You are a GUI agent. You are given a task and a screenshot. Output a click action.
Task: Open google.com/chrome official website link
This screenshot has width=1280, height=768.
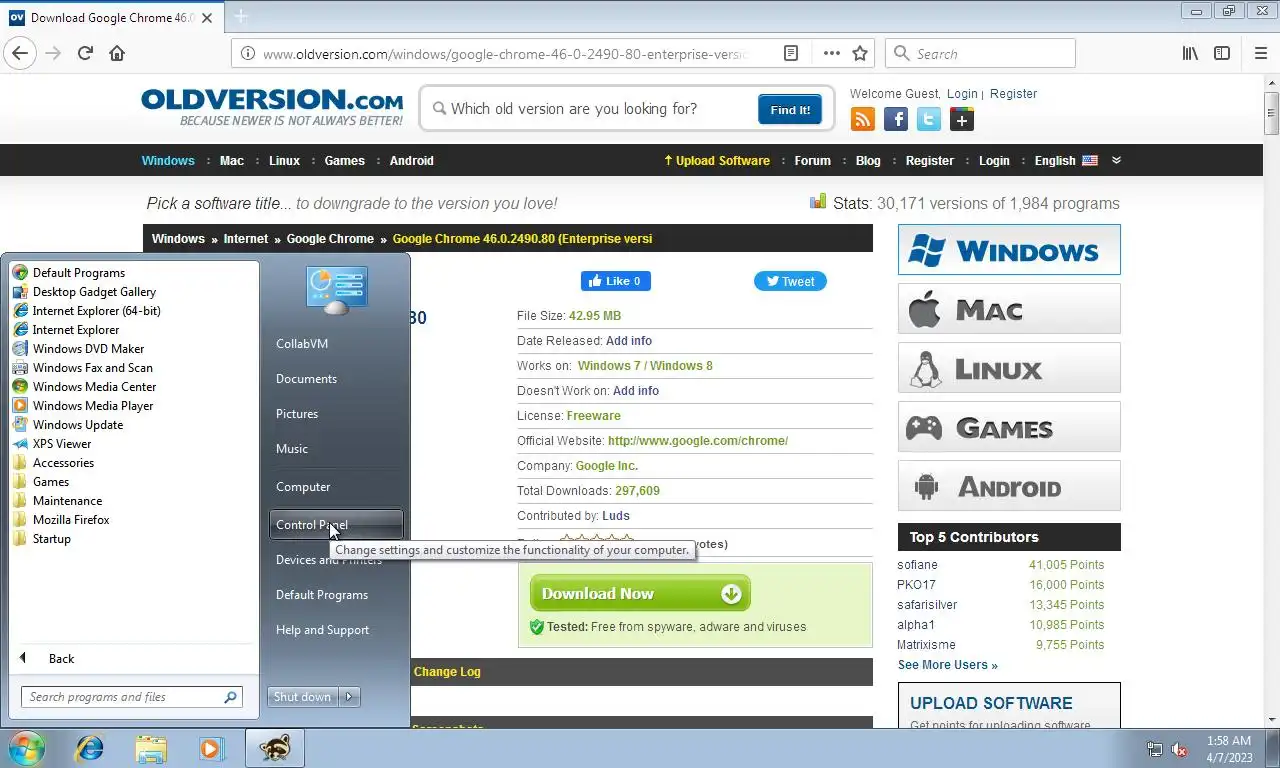point(698,440)
